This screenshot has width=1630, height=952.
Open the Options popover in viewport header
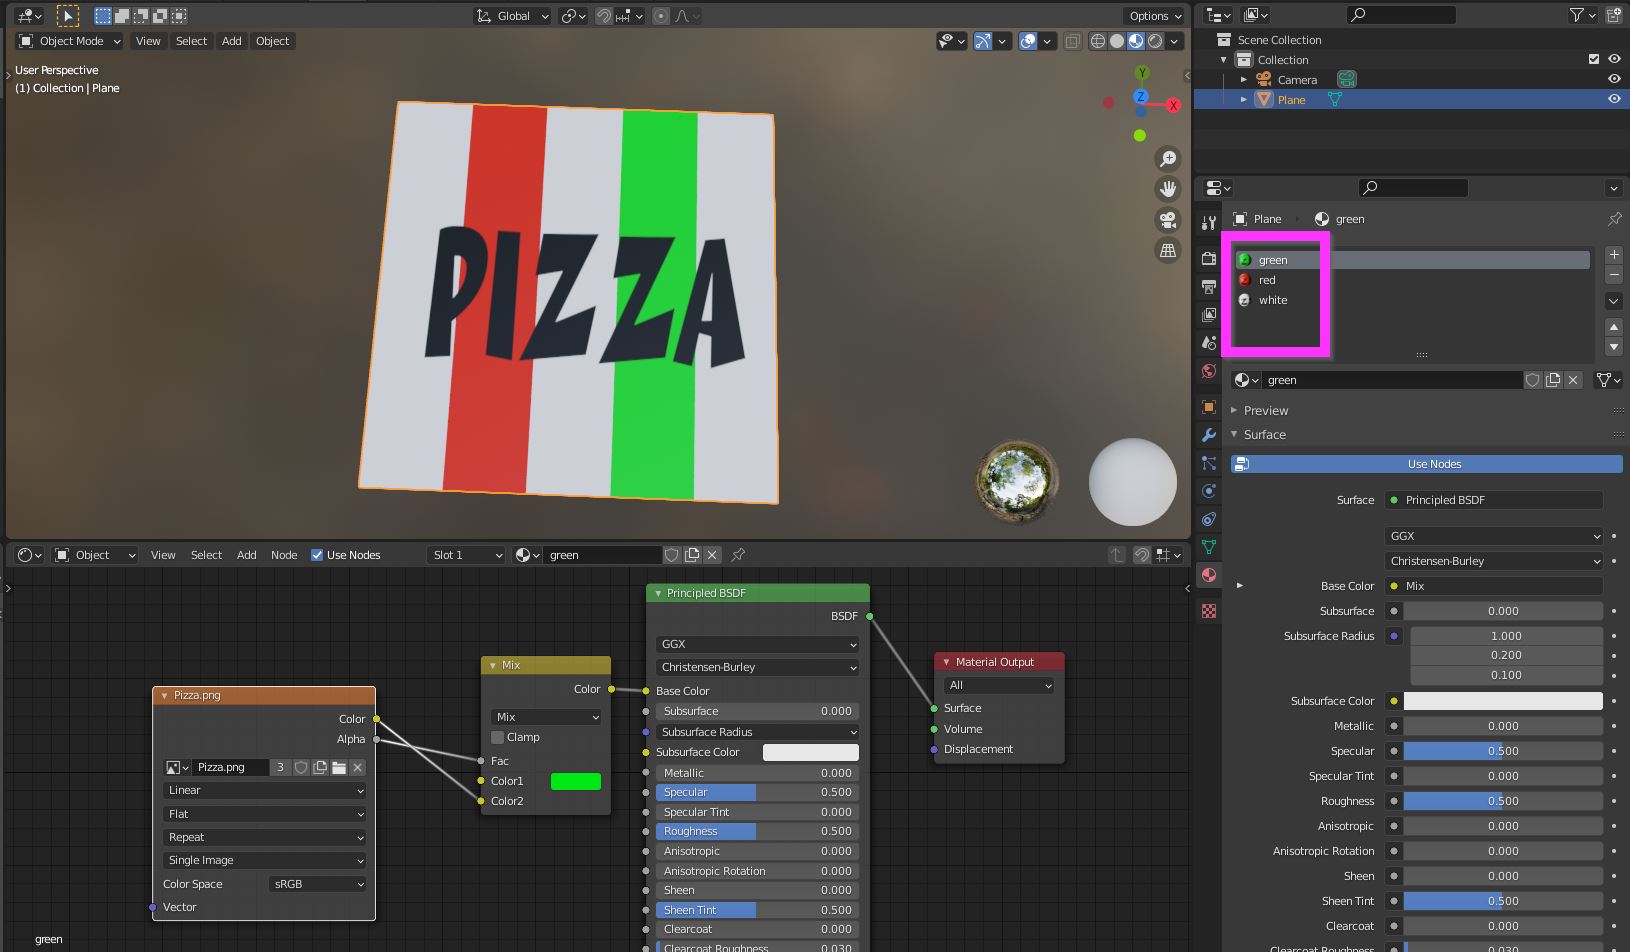pos(1154,16)
